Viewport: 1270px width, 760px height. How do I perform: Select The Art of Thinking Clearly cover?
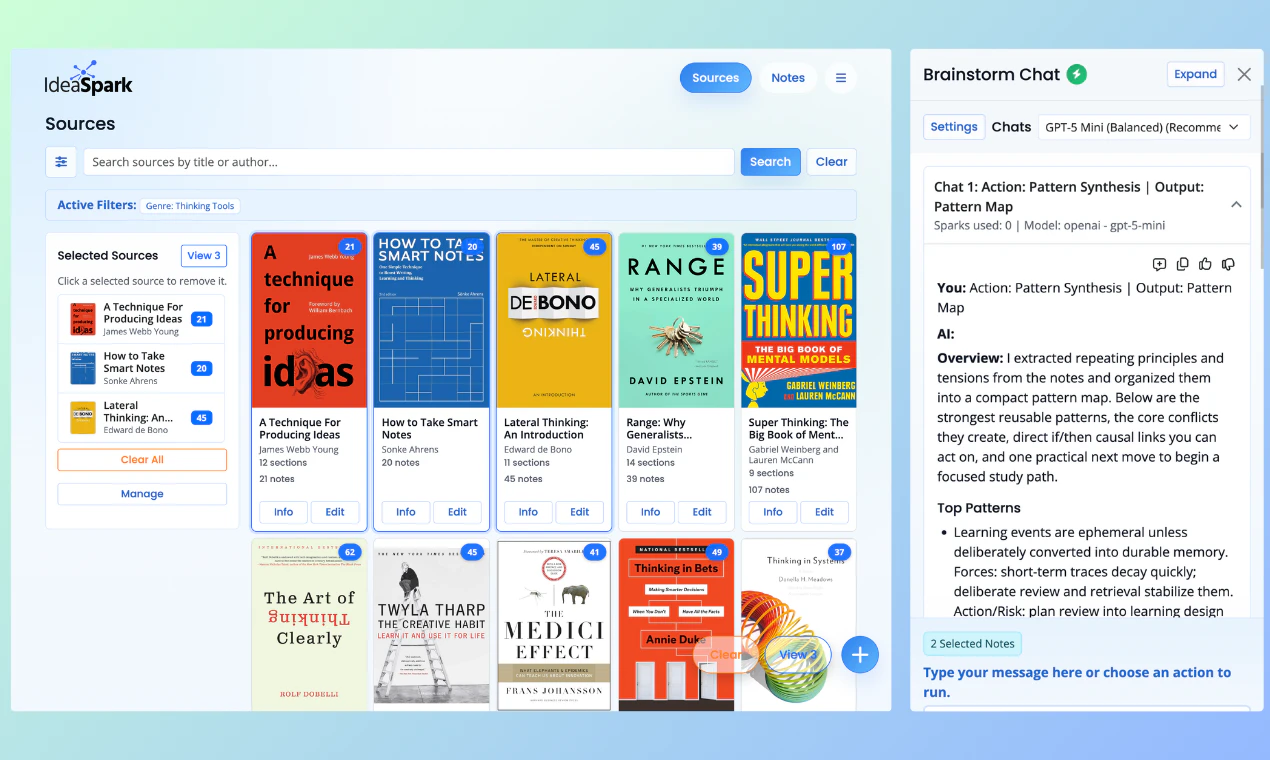[x=309, y=625]
